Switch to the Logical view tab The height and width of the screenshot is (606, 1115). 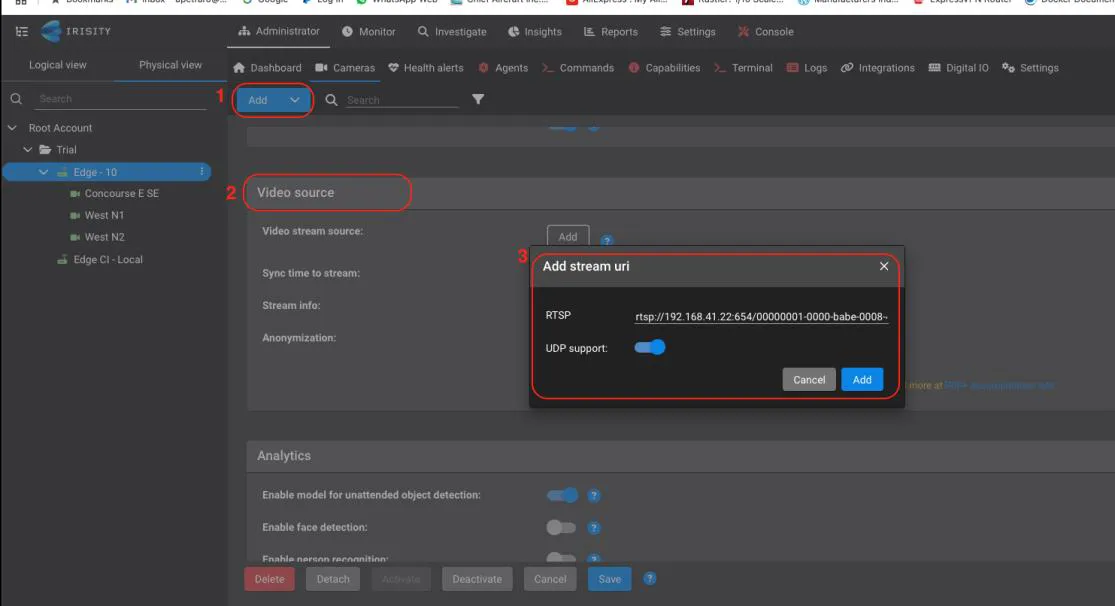58,65
